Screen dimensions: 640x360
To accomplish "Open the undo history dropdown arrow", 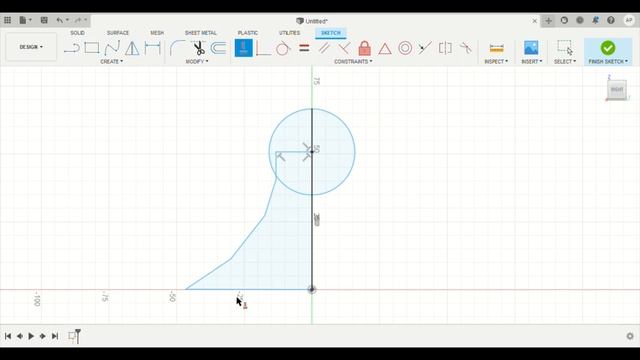I will [67, 20].
